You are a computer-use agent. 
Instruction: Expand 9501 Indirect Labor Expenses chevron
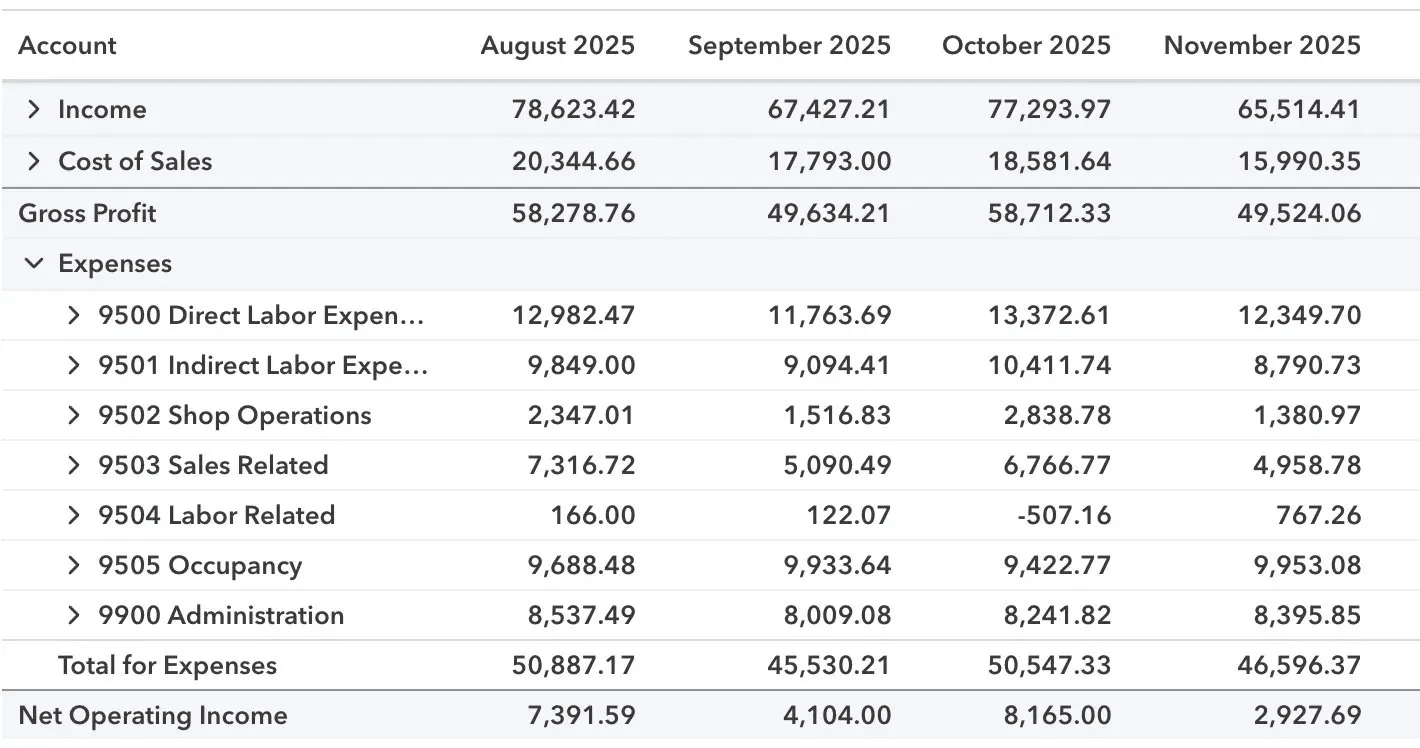(73, 366)
